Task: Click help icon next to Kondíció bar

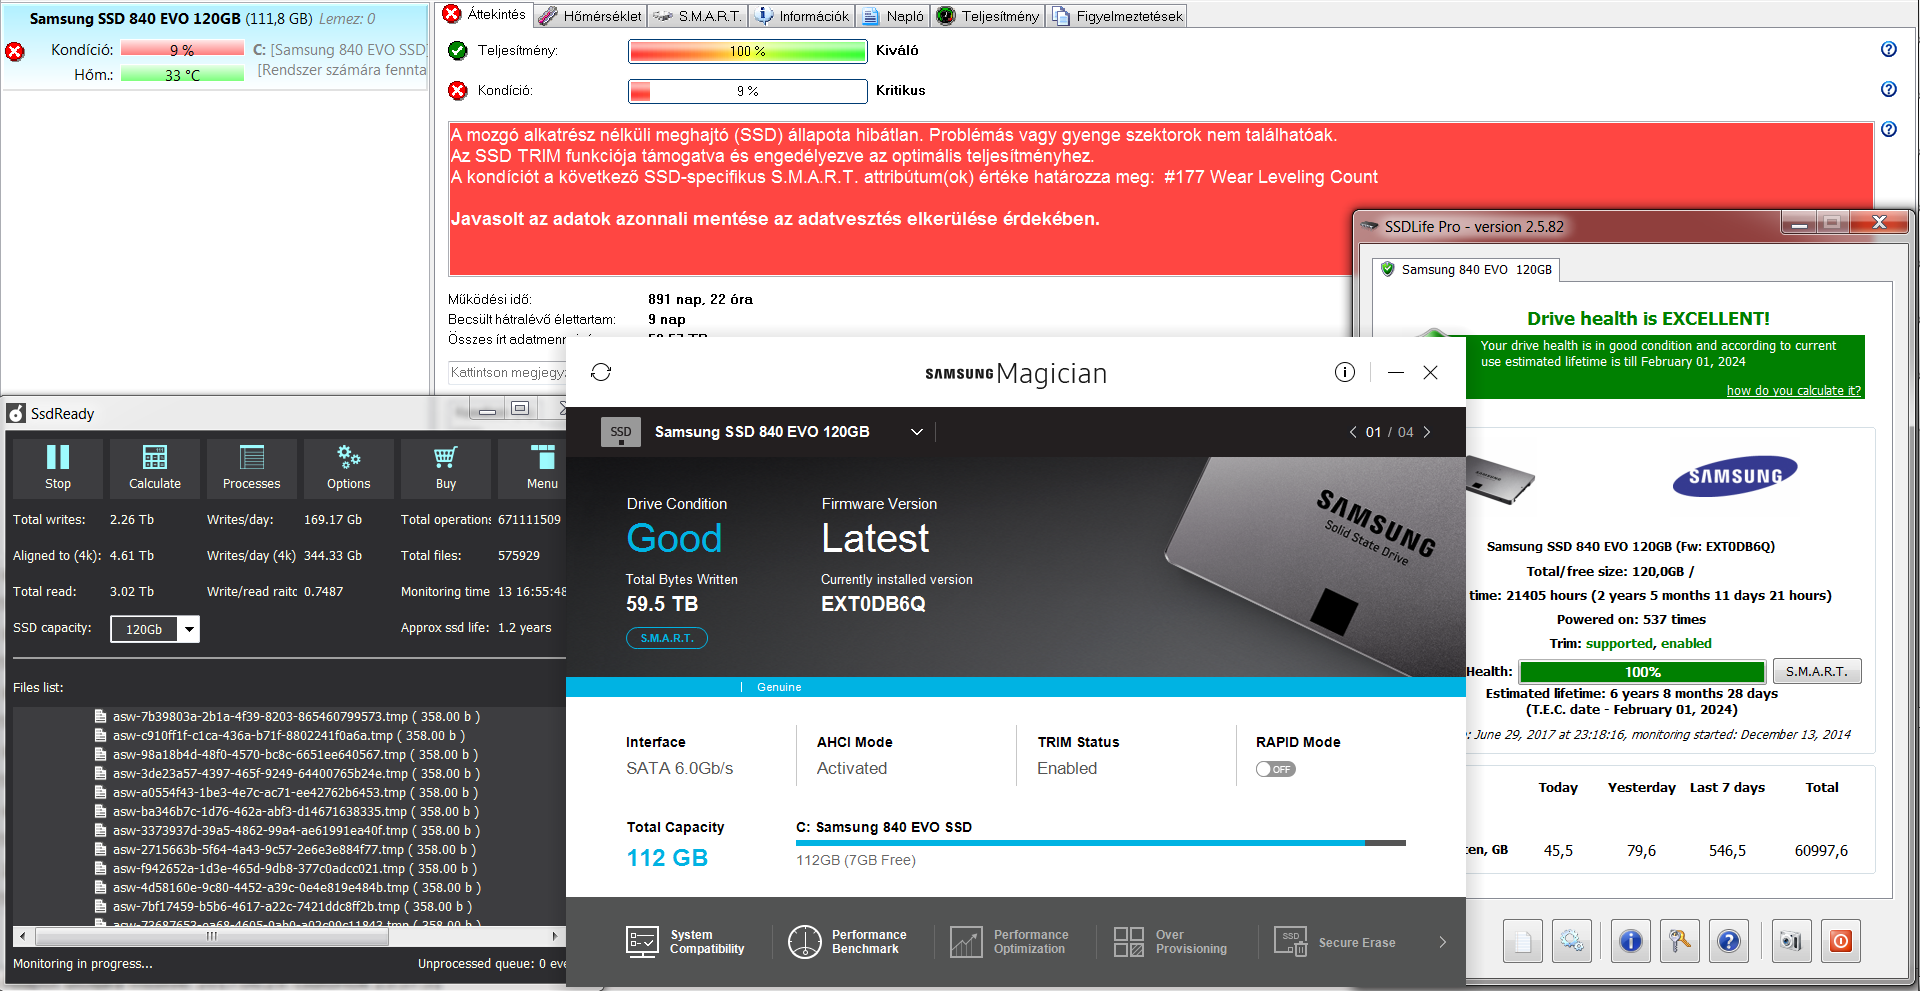Action: click(1888, 89)
